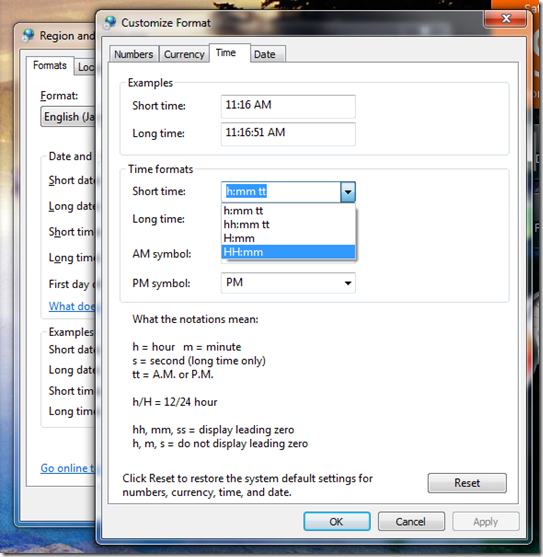Collapse the Short time dropdown arrow
Screen dimensions: 543x557
coord(348,192)
